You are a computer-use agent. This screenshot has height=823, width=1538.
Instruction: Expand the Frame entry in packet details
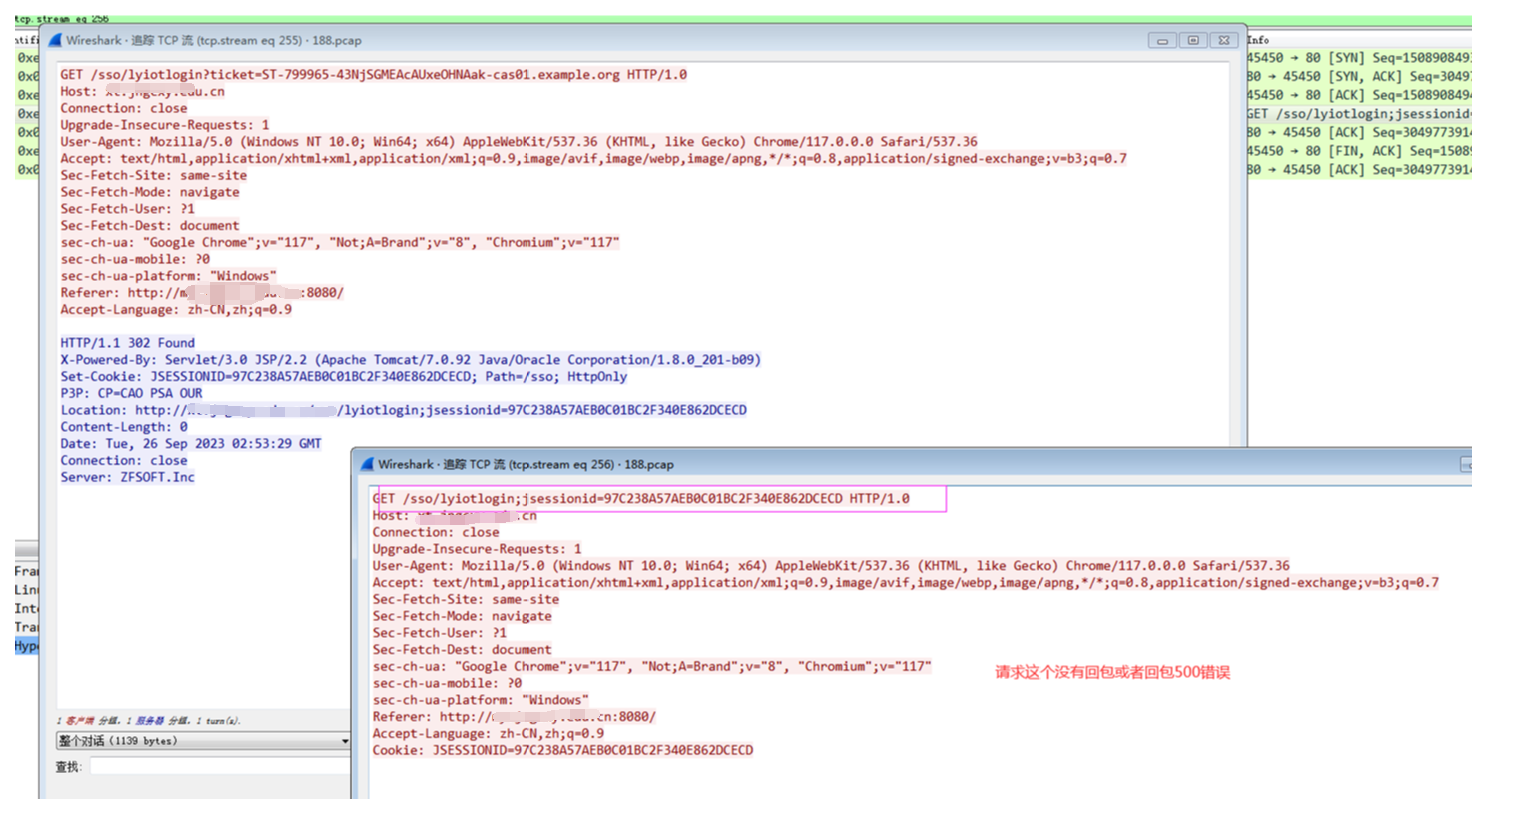point(26,571)
